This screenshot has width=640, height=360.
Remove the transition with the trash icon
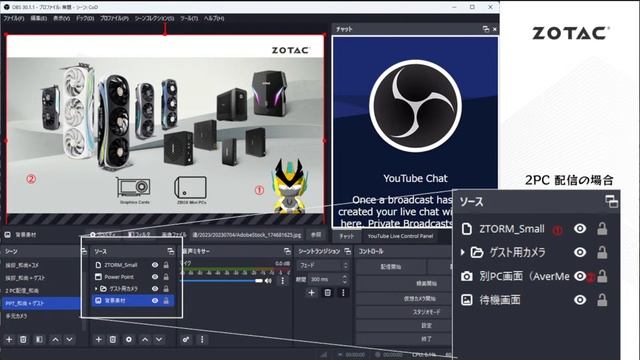tap(327, 293)
